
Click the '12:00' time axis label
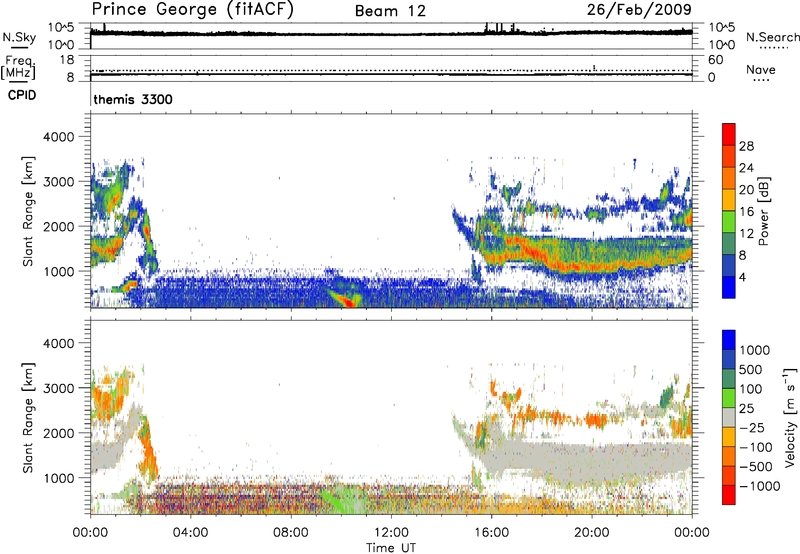click(391, 533)
